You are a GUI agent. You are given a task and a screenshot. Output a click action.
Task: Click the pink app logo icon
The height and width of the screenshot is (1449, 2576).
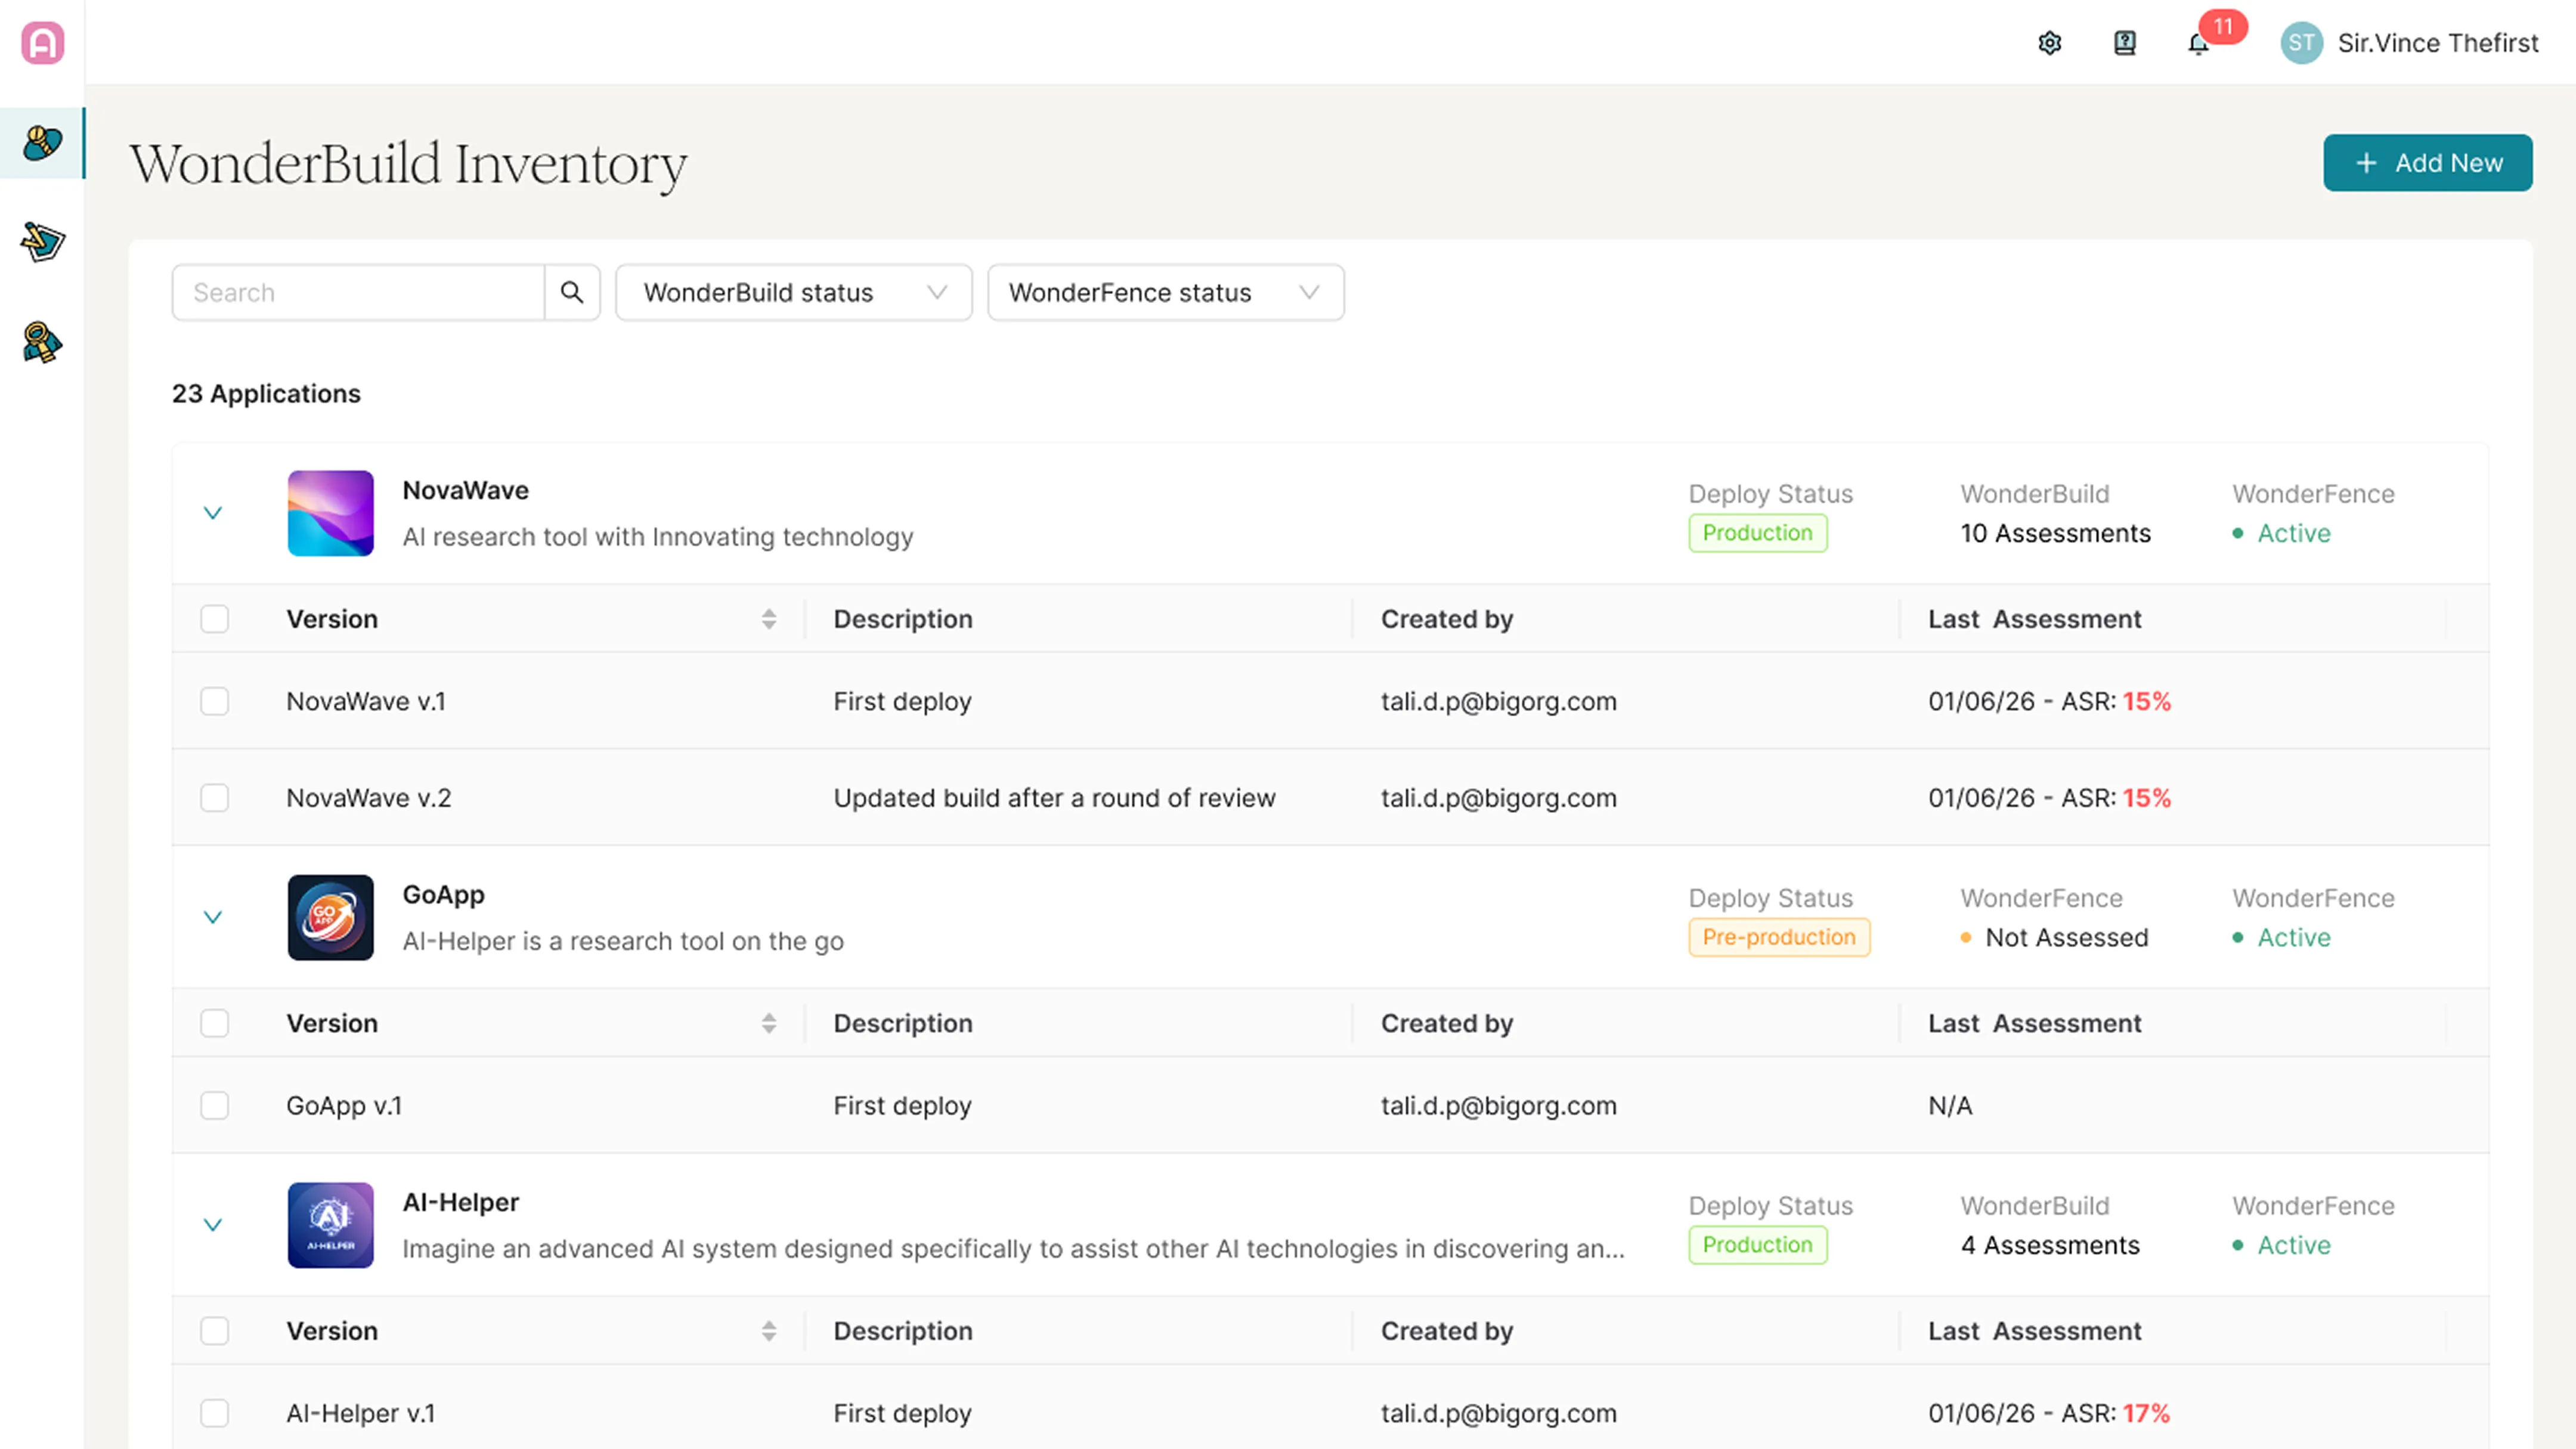(x=42, y=42)
